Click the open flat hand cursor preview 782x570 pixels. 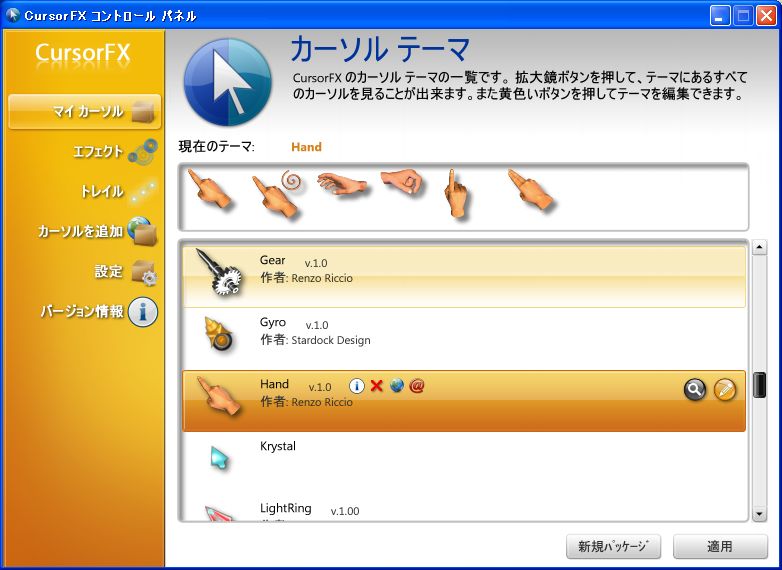click(x=344, y=185)
